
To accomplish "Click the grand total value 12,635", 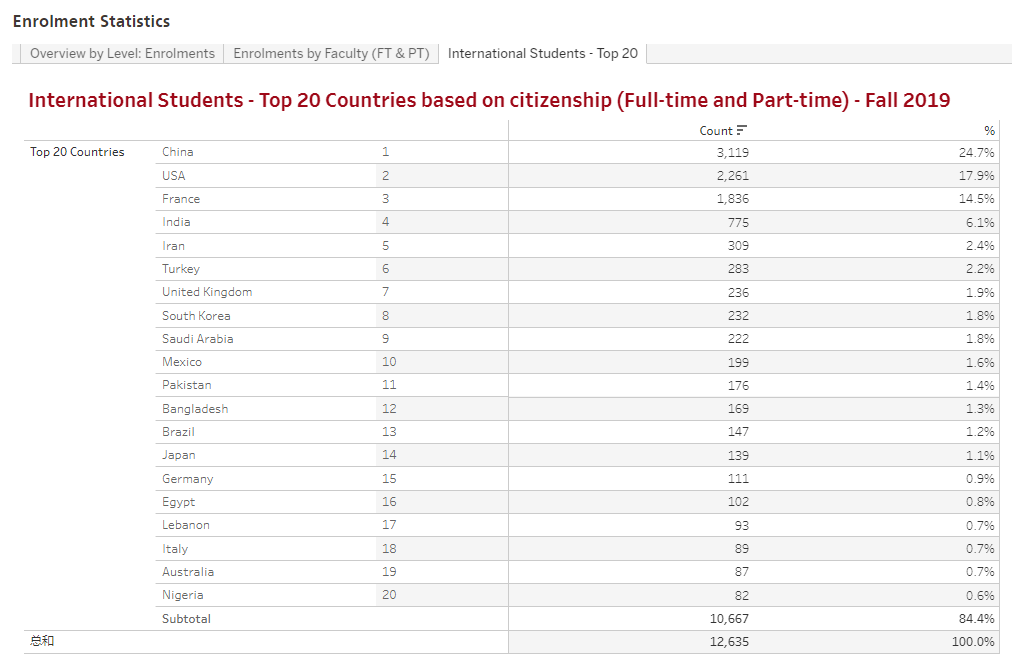I will tap(729, 642).
